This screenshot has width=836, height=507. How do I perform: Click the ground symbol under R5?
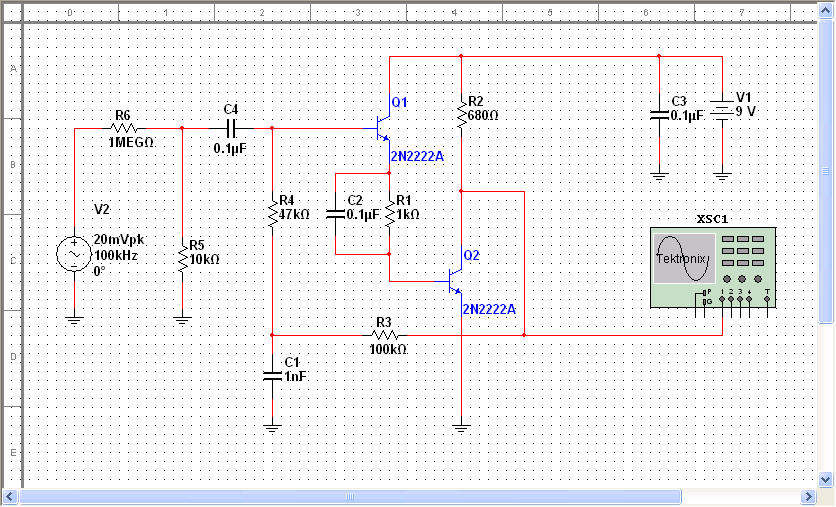point(182,320)
